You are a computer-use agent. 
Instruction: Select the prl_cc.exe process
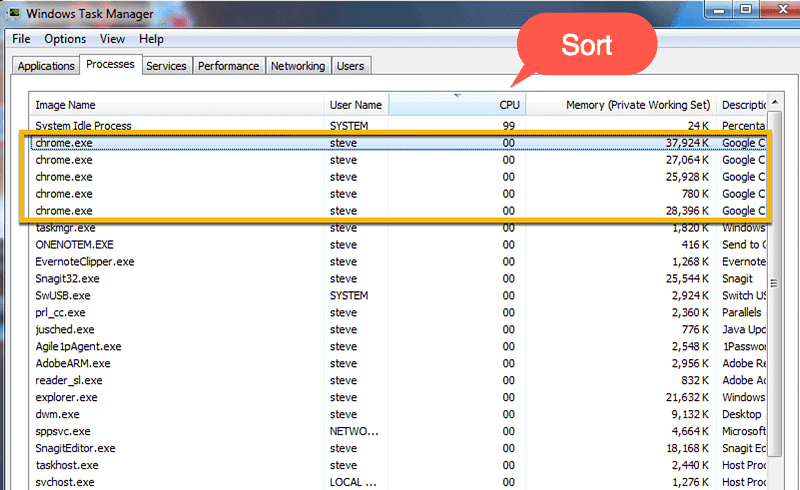tap(398, 312)
